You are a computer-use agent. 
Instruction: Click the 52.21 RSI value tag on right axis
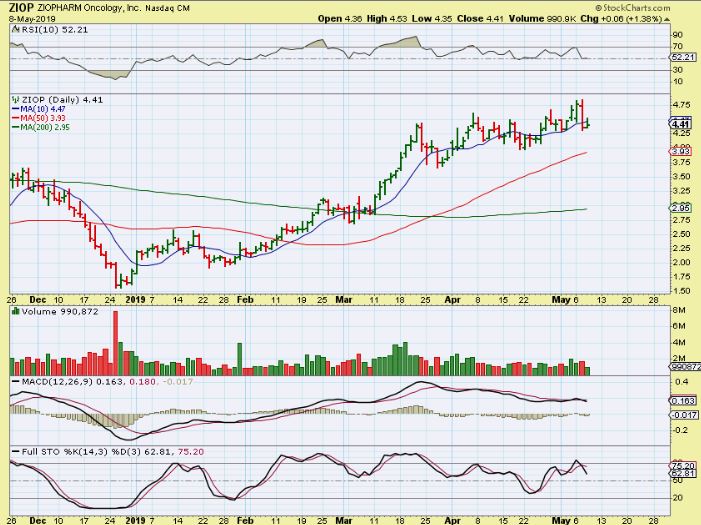pos(683,57)
